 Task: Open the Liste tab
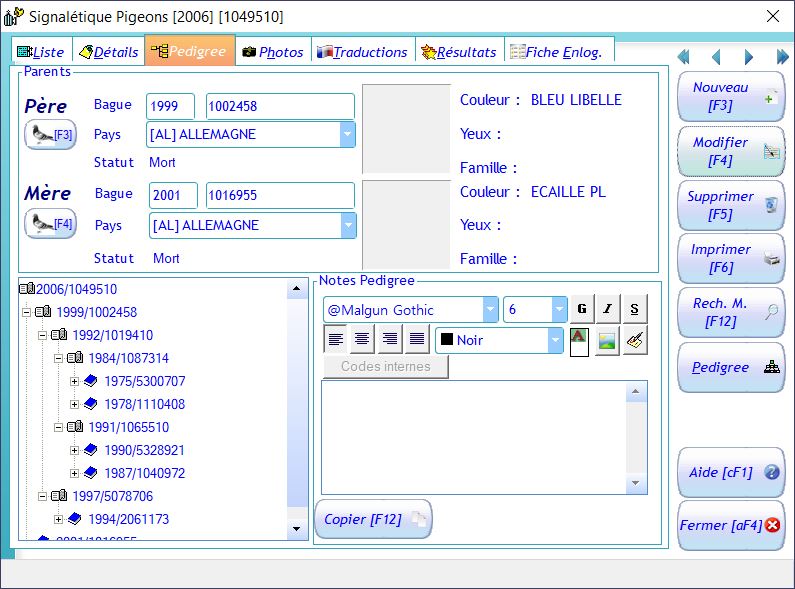[x=42, y=52]
